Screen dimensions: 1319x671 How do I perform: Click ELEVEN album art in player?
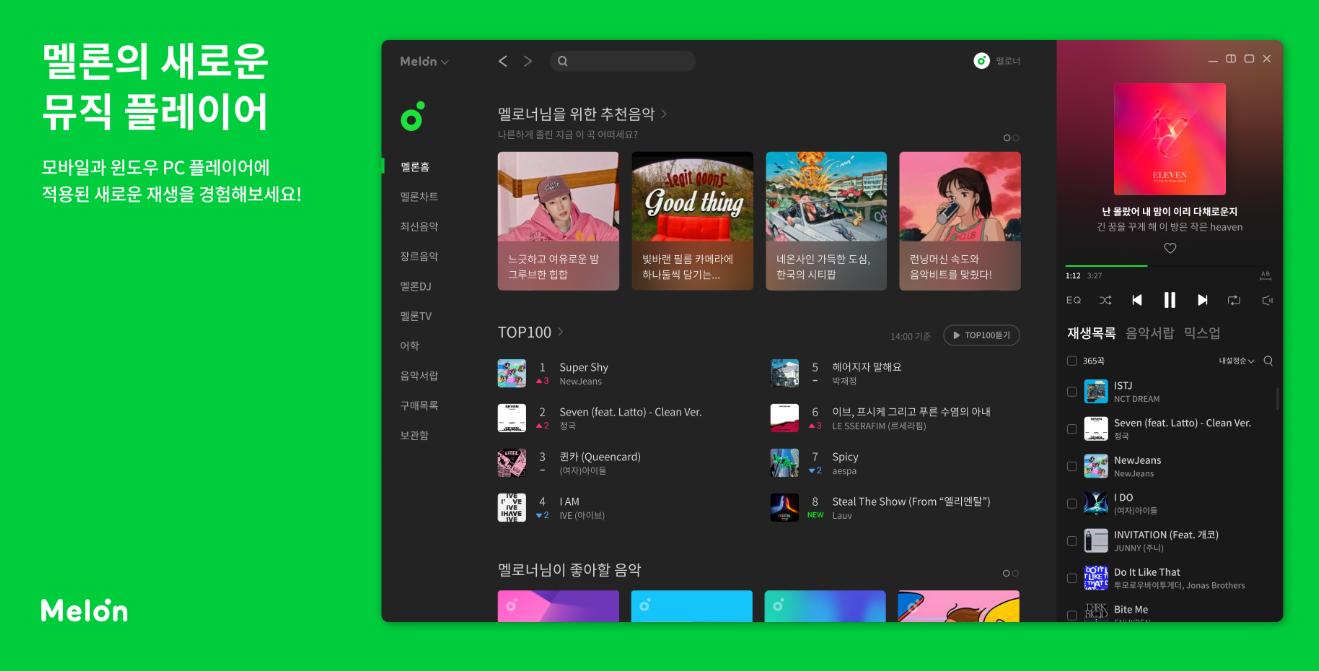(x=1170, y=139)
